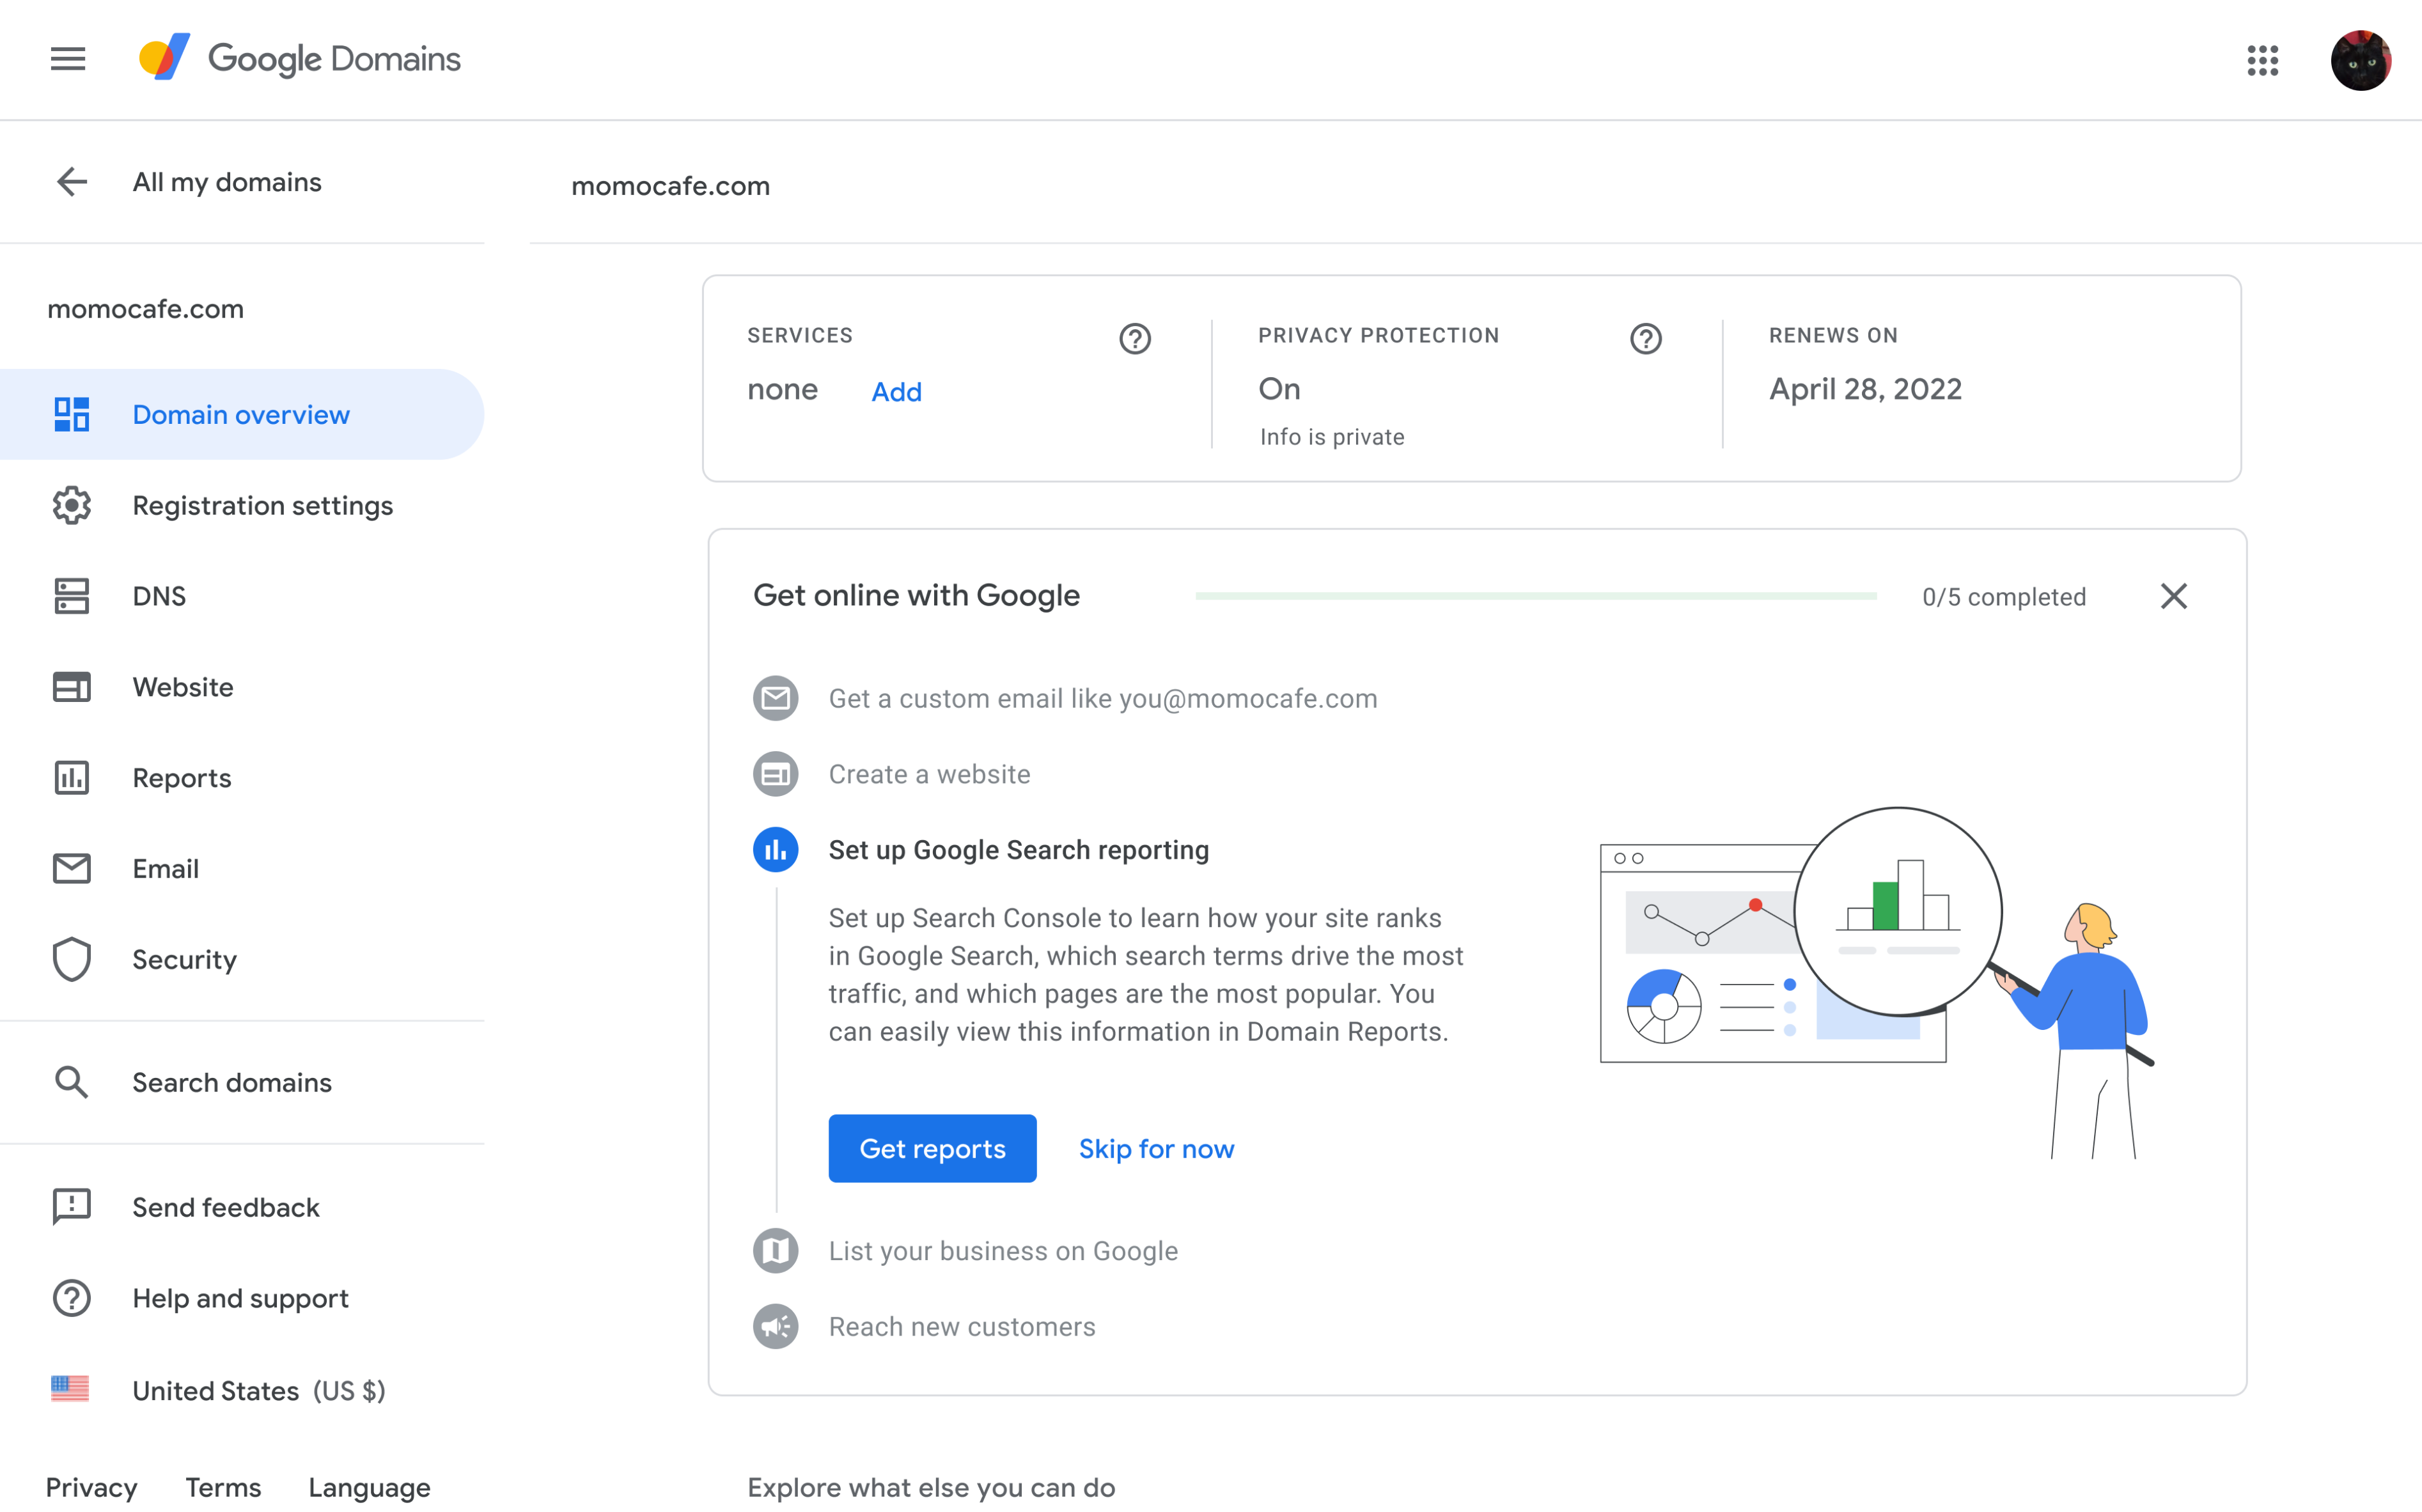Open the Email section
Viewport: 2422px width, 1512px height.
pos(241,869)
